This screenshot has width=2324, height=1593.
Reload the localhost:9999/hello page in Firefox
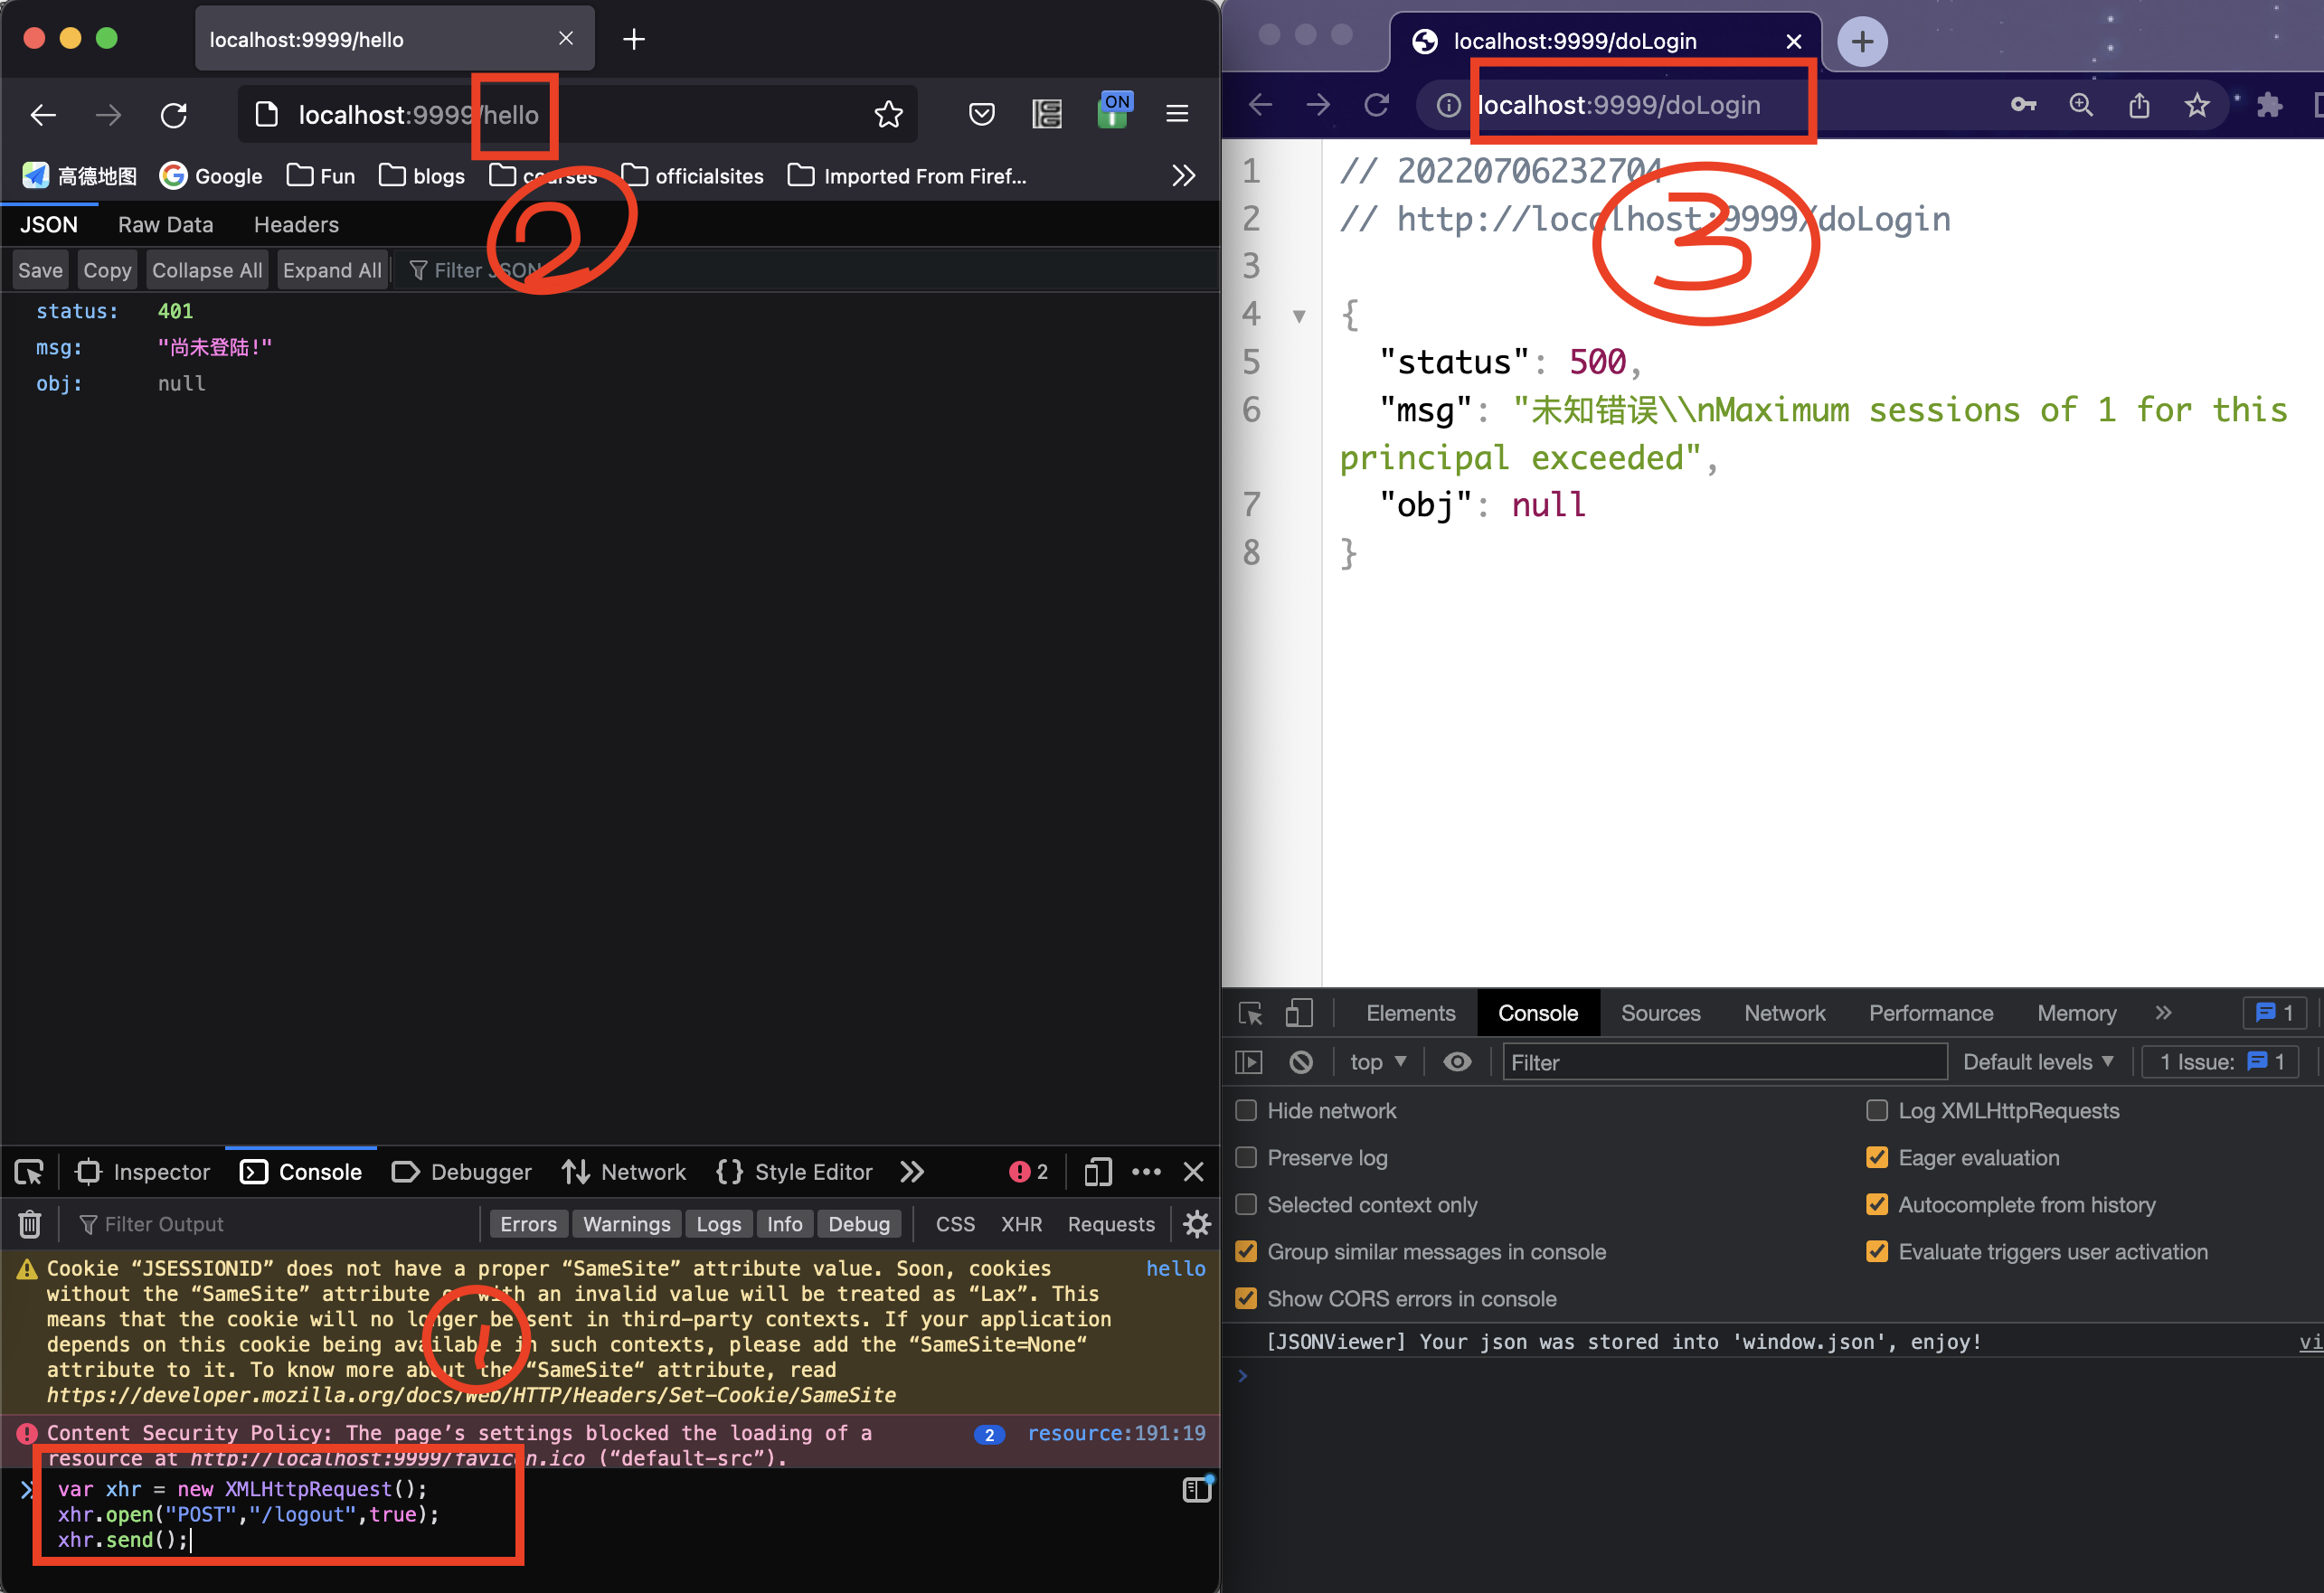(174, 115)
